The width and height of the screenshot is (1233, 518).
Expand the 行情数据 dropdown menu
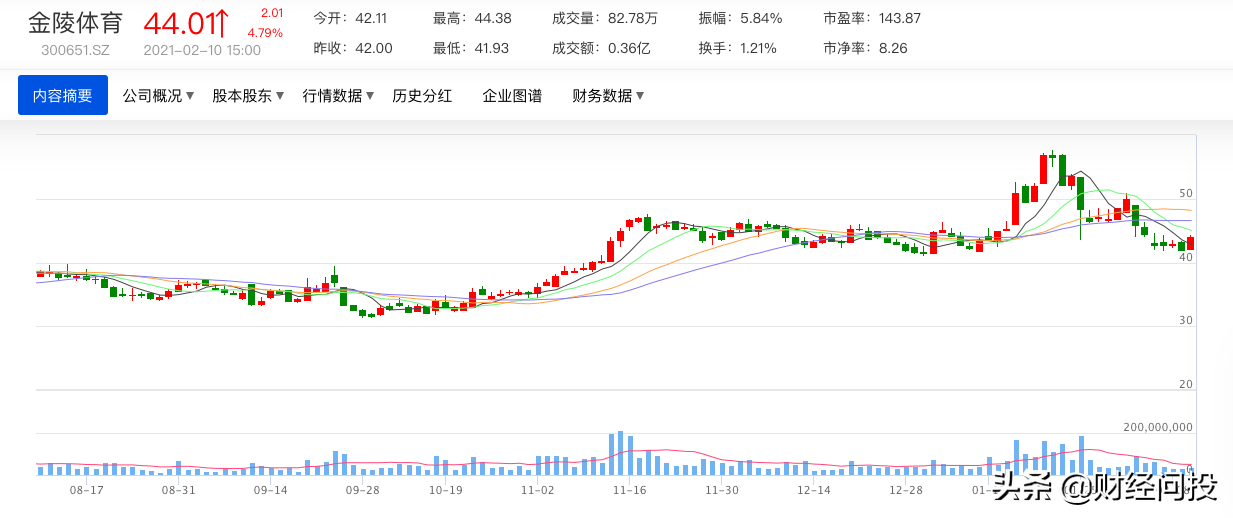point(338,96)
